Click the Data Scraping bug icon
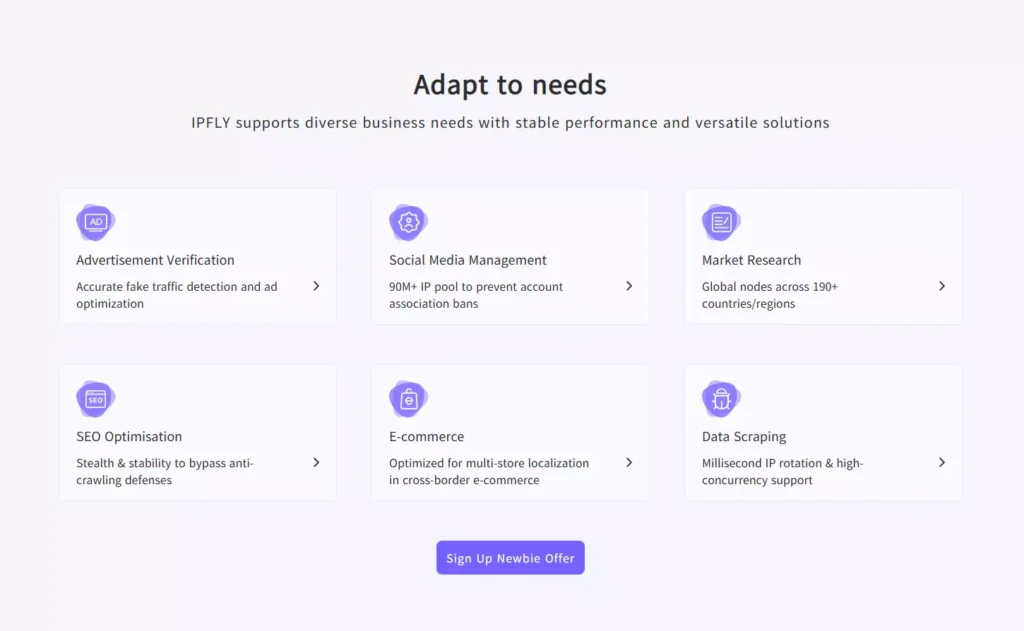The width and height of the screenshot is (1024, 631). tap(721, 398)
